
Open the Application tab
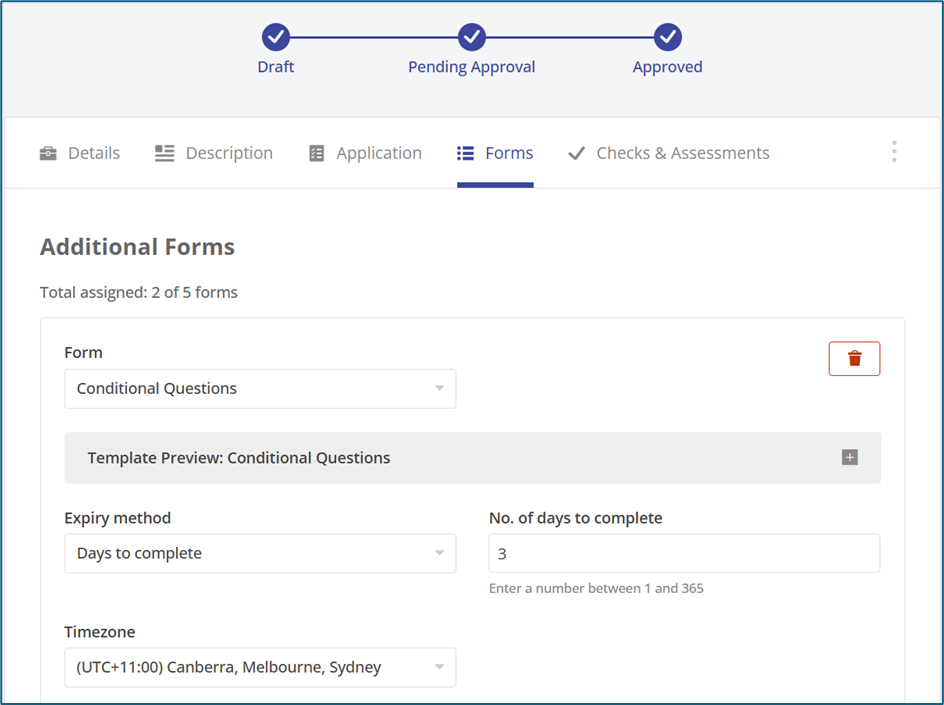378,154
